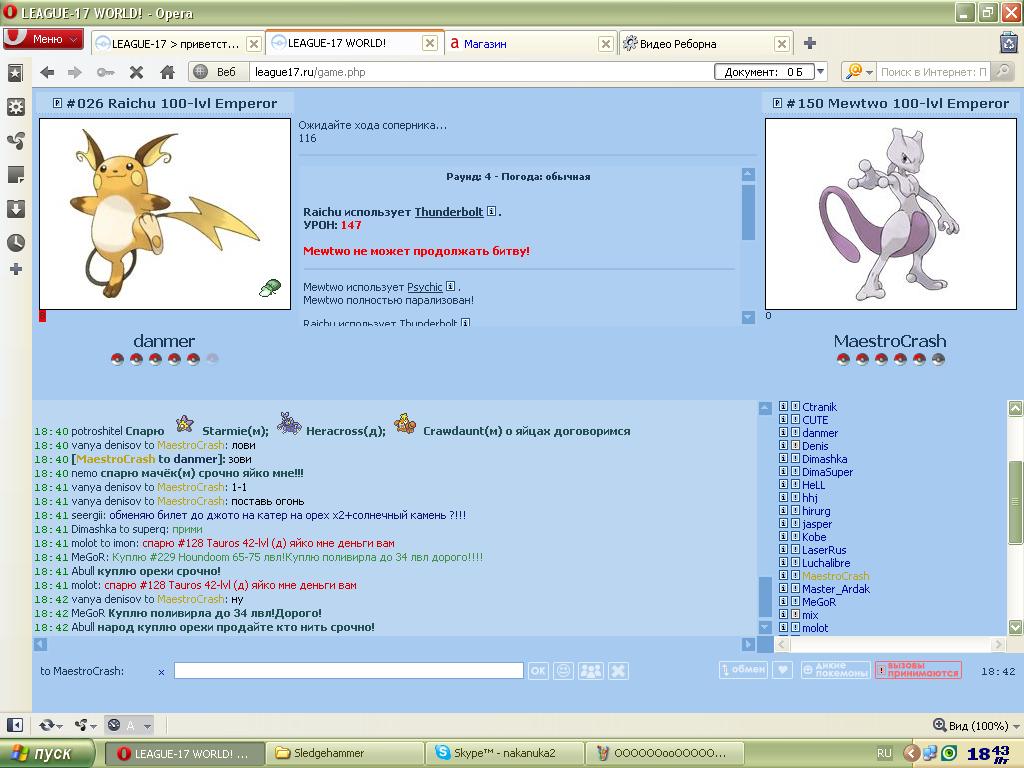
Task: Open the Thunderbolt move link
Action: point(449,212)
